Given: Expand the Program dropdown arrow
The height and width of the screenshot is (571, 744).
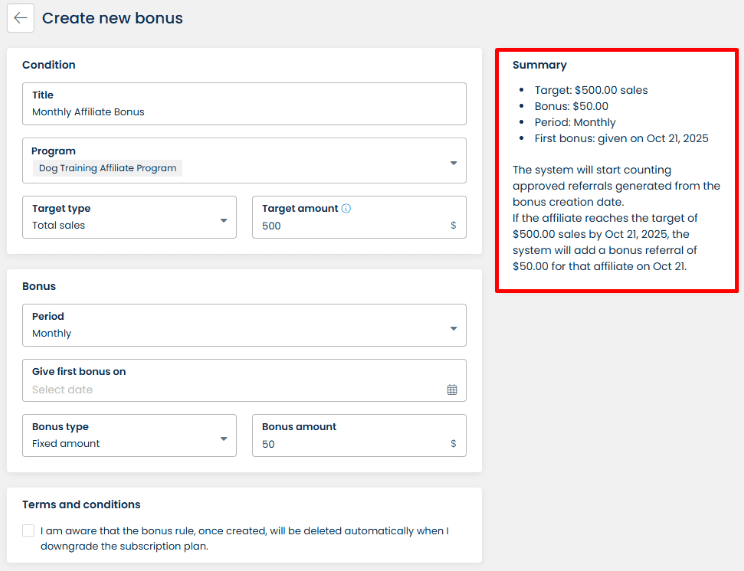Looking at the screenshot, I should pos(453,162).
